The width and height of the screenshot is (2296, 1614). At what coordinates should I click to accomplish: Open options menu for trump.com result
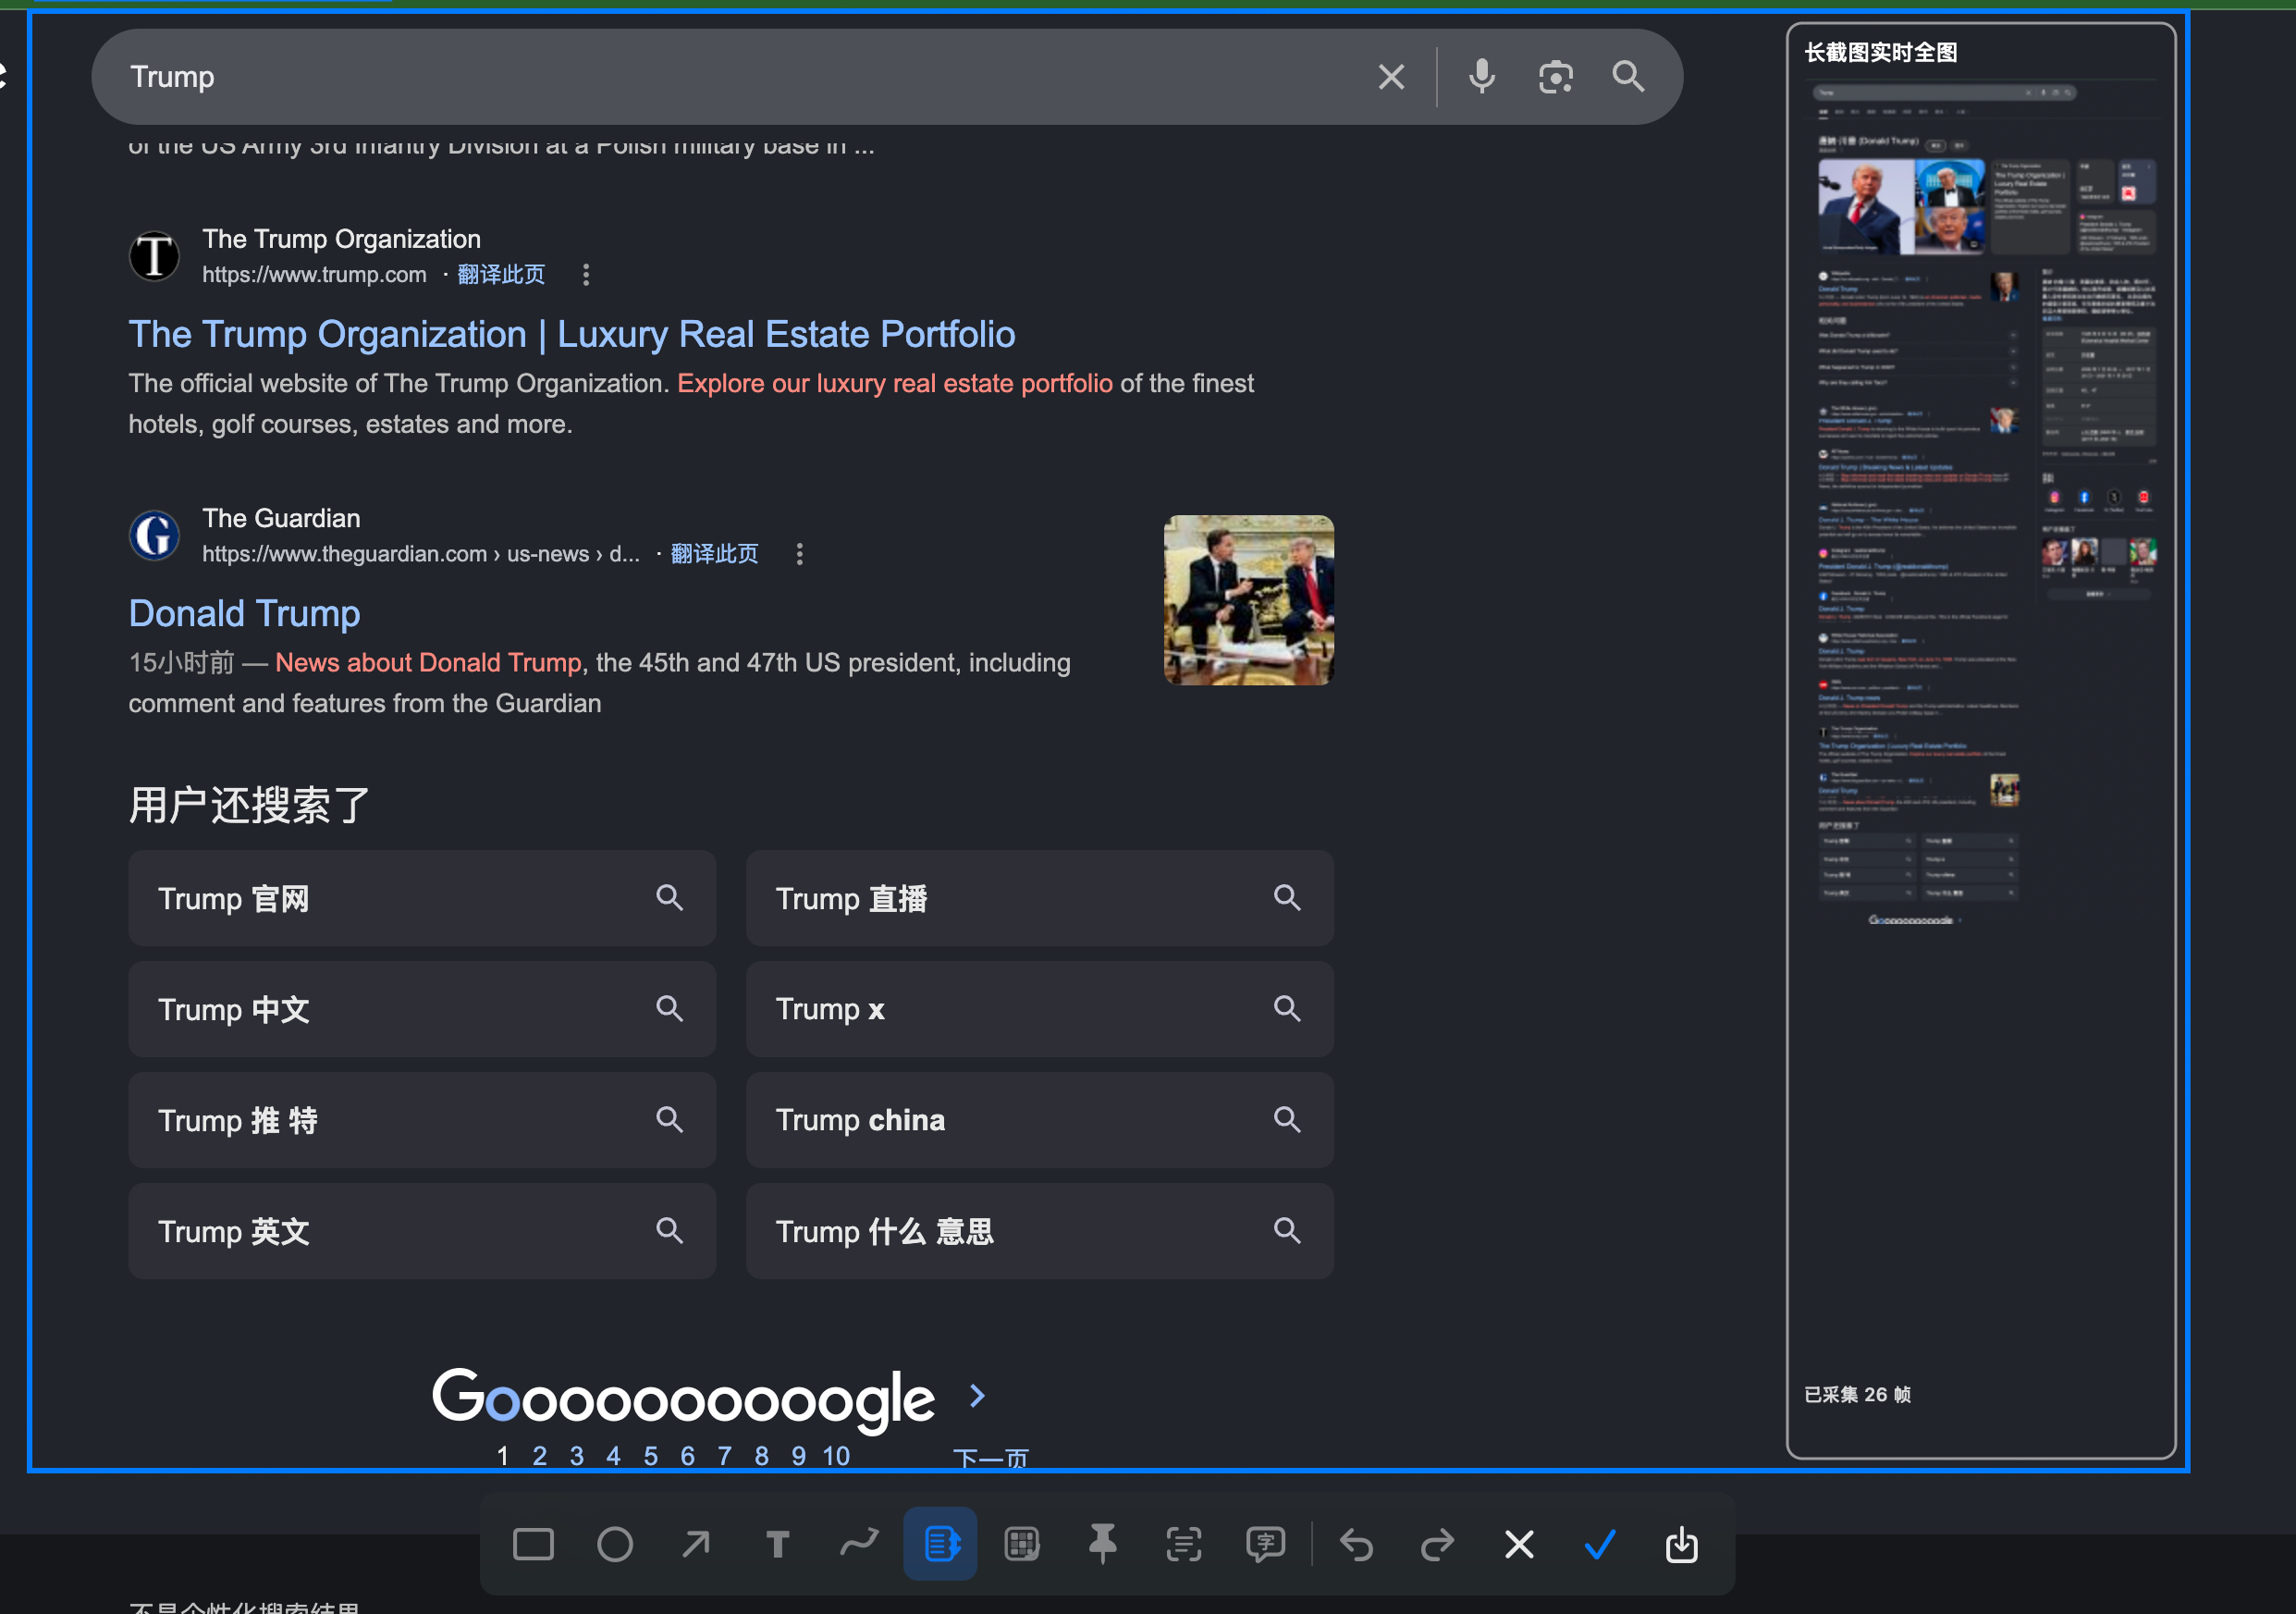point(586,274)
